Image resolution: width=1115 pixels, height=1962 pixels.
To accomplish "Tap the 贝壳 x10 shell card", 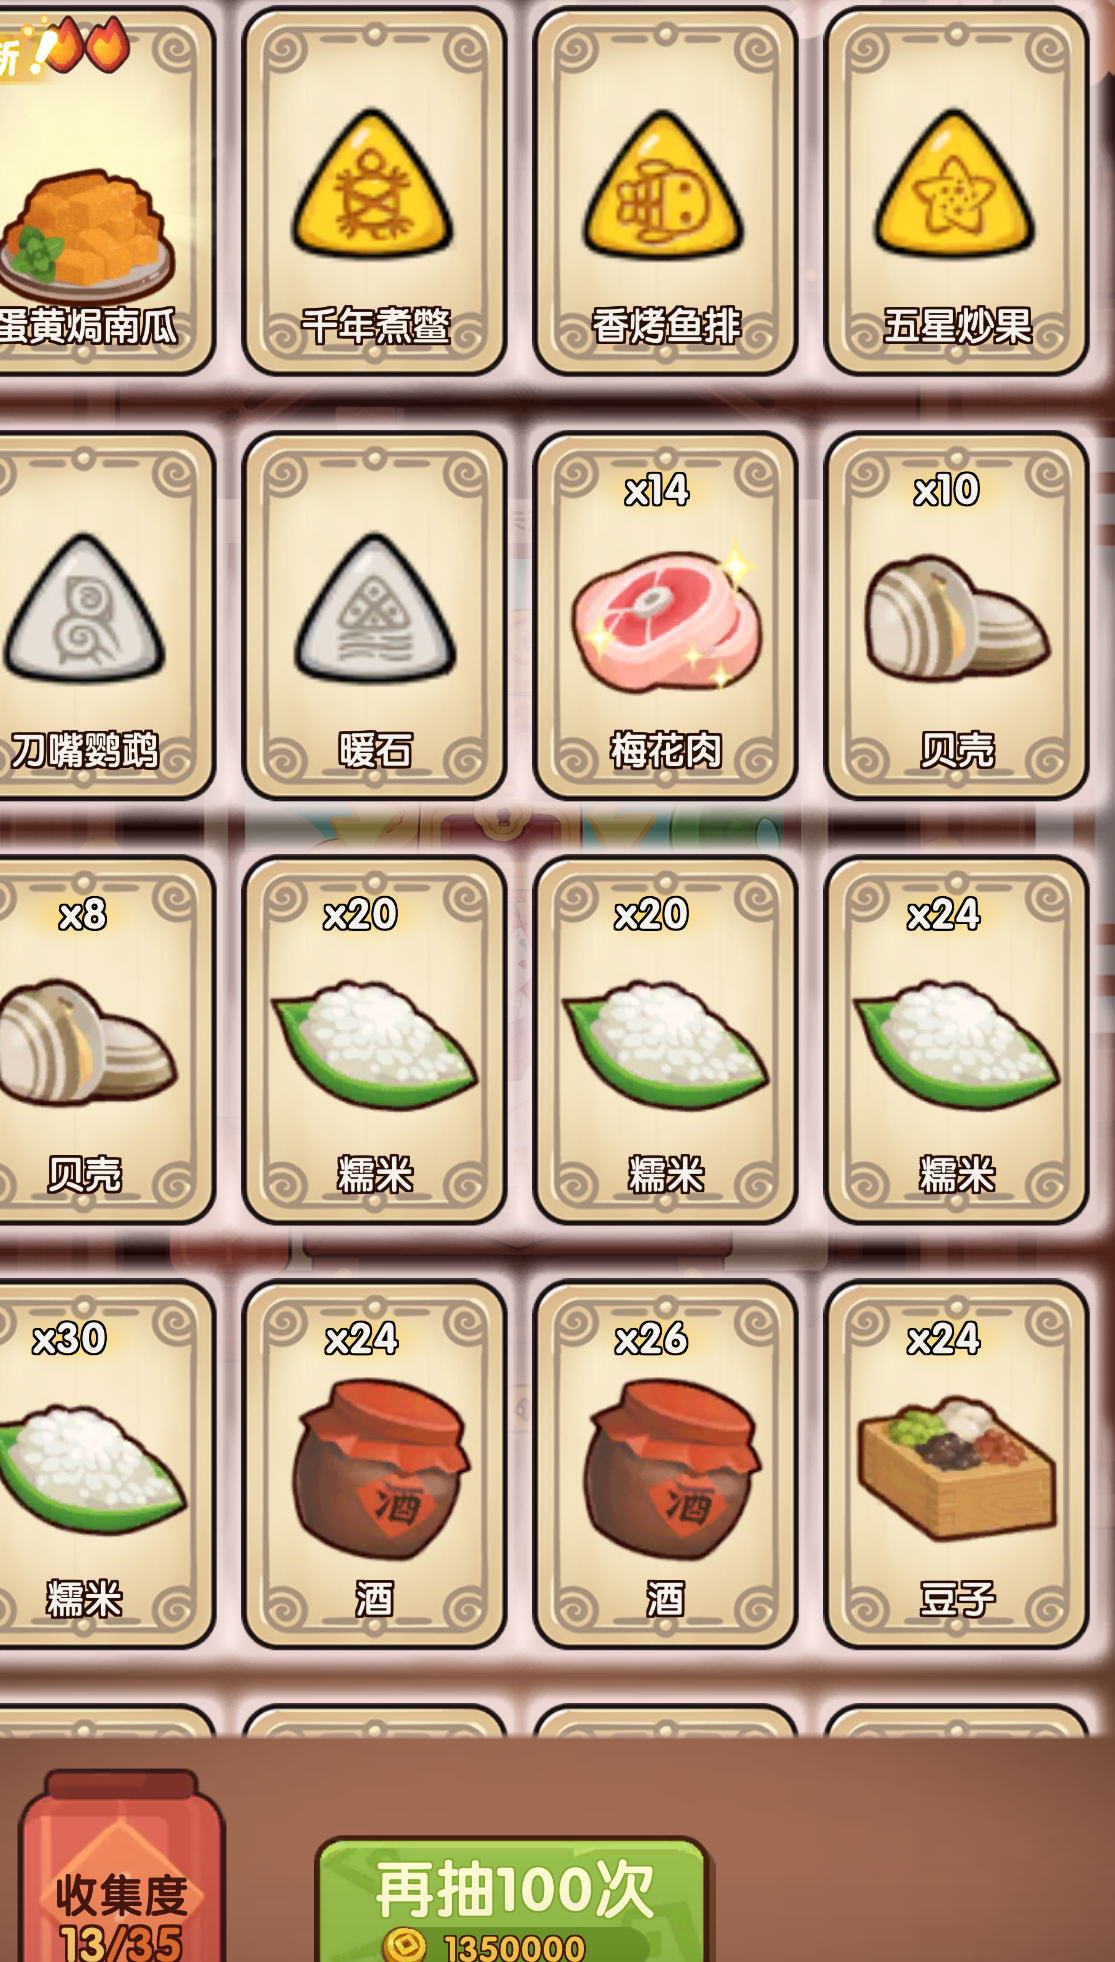I will click(956, 615).
